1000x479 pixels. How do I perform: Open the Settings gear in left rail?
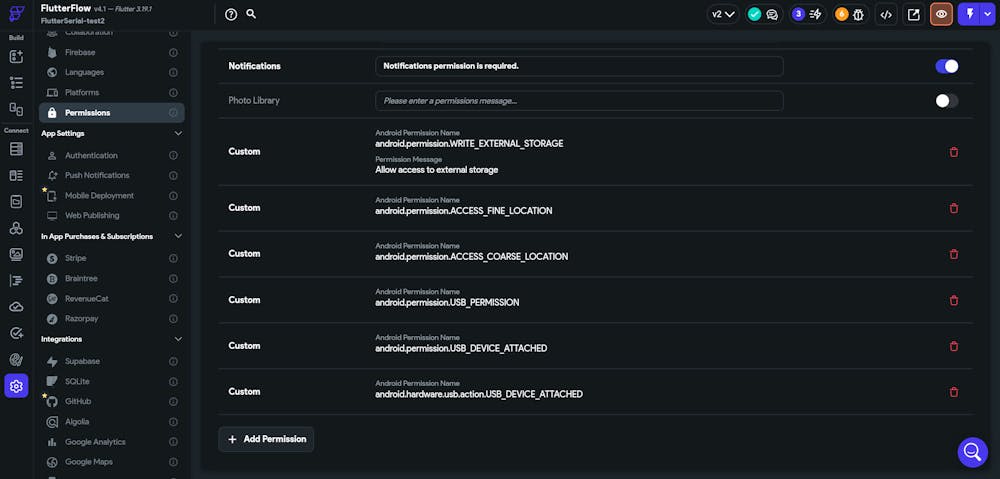click(x=16, y=386)
